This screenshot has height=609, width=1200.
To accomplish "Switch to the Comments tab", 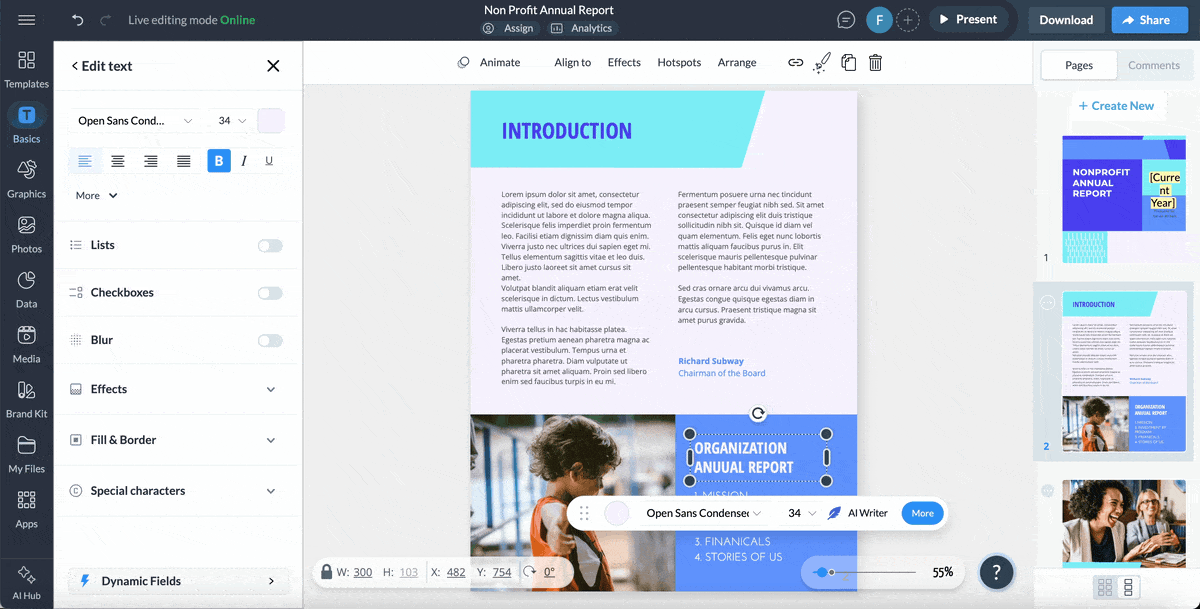I will [x=1154, y=65].
